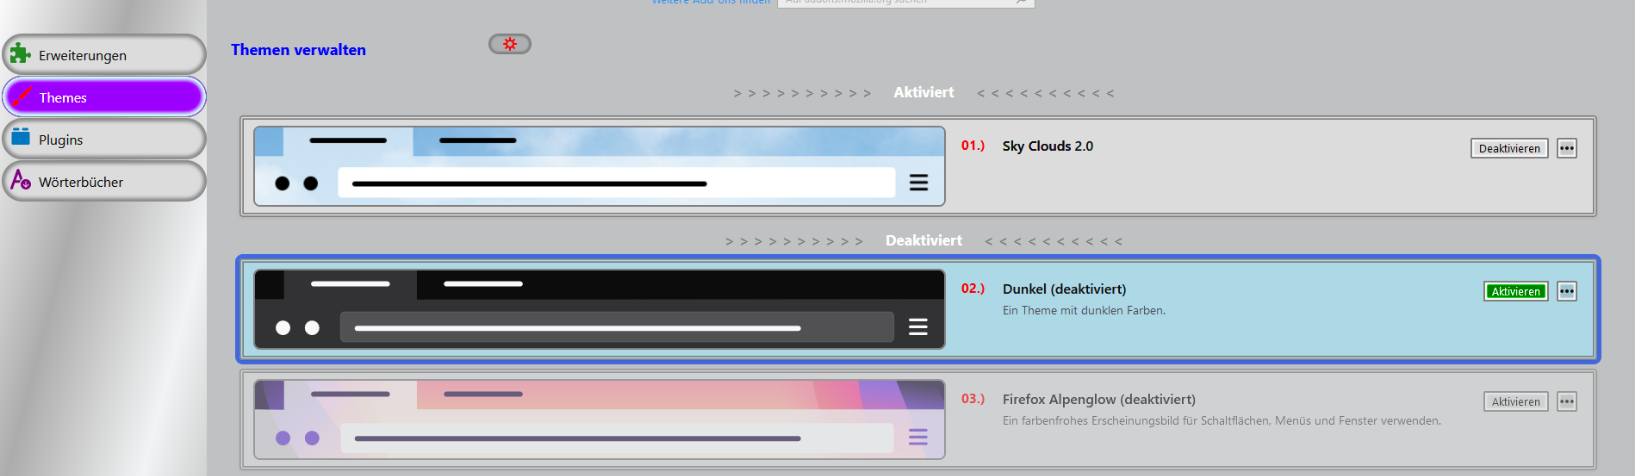
Task: Open the red gear tools menu
Action: tap(510, 44)
